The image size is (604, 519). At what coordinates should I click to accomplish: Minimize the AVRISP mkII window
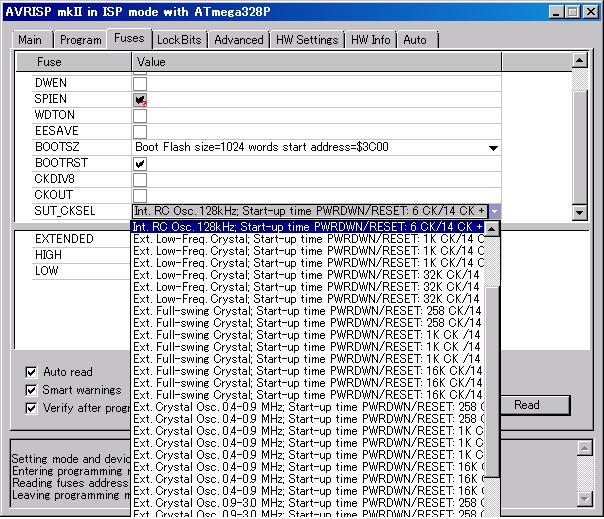point(555,12)
